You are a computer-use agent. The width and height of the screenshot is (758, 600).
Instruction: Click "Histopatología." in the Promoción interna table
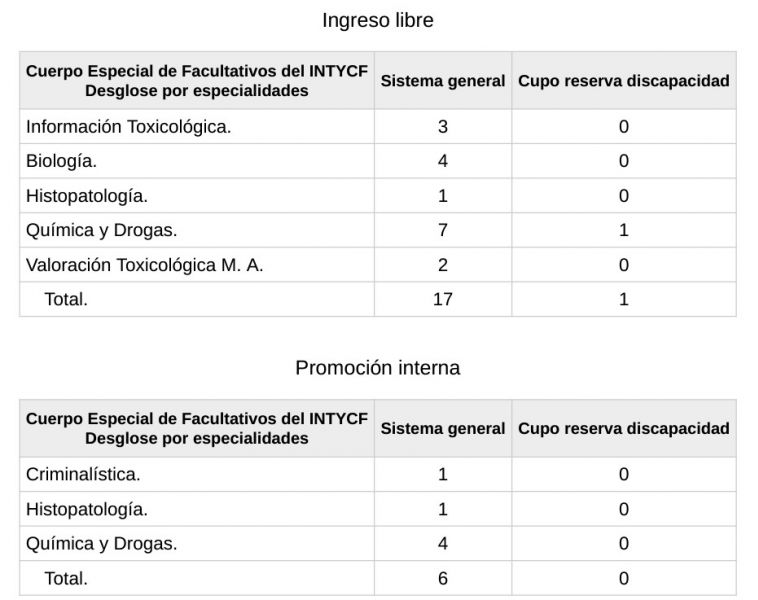[x=87, y=509]
